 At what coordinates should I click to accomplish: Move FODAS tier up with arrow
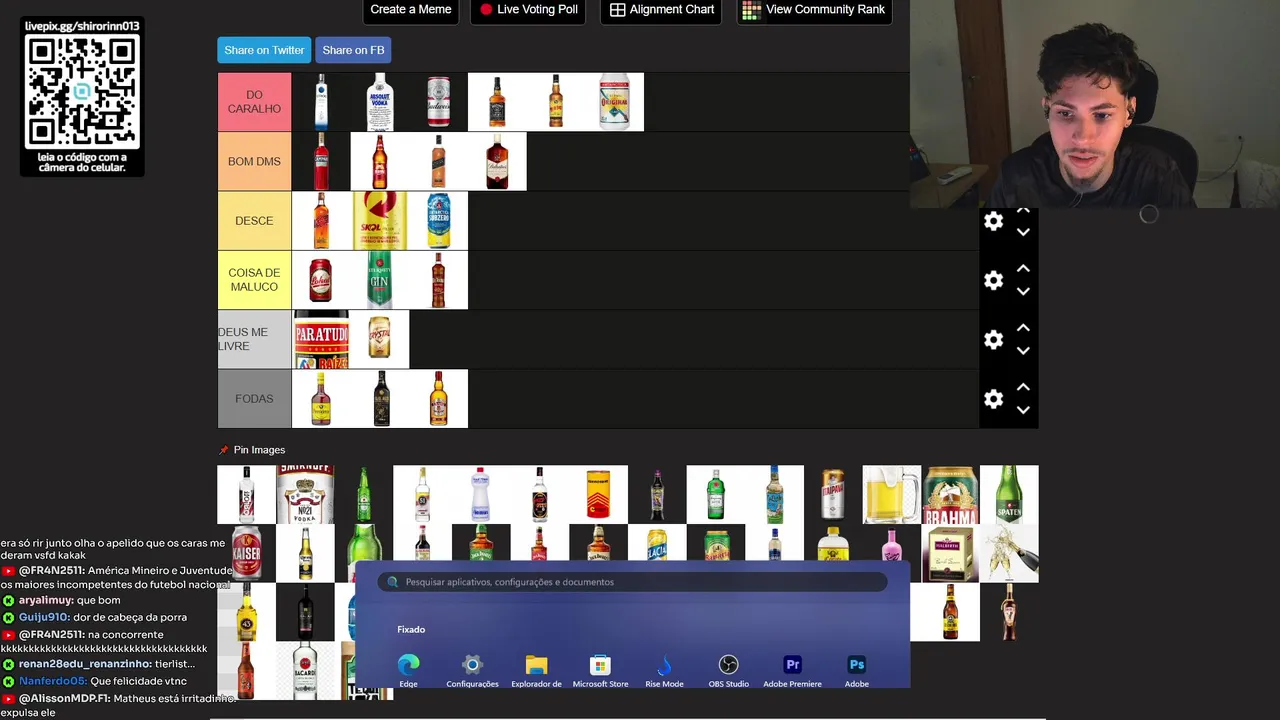(1023, 386)
